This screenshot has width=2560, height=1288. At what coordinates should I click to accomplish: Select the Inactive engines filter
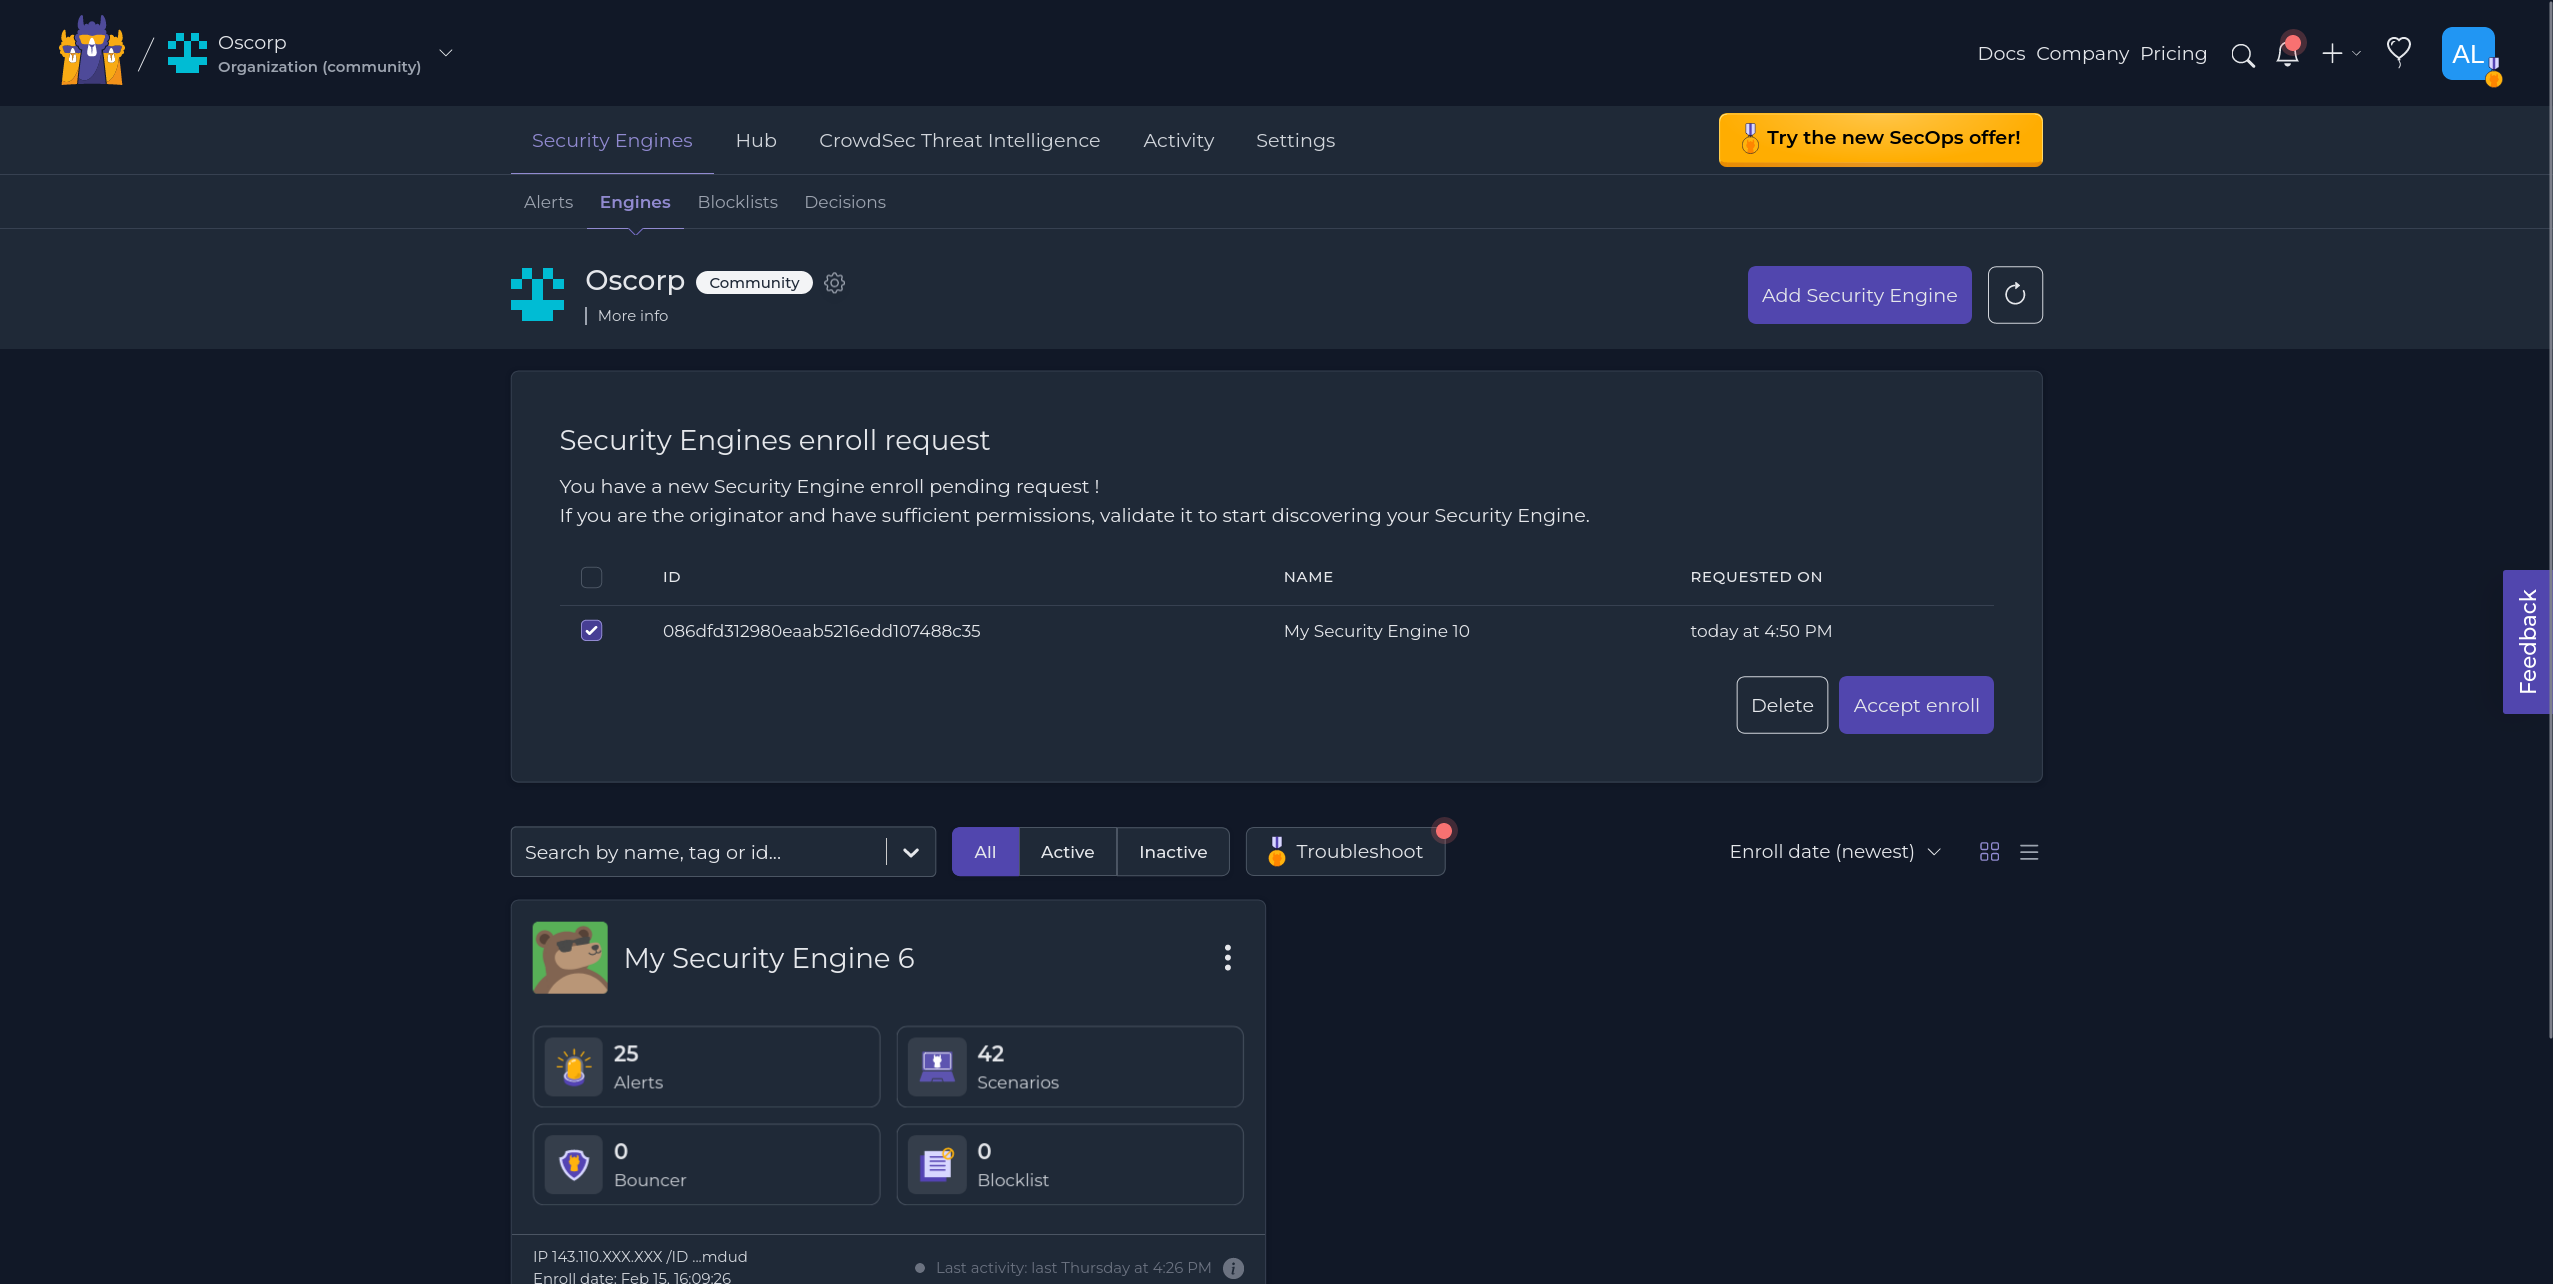pyautogui.click(x=1172, y=851)
